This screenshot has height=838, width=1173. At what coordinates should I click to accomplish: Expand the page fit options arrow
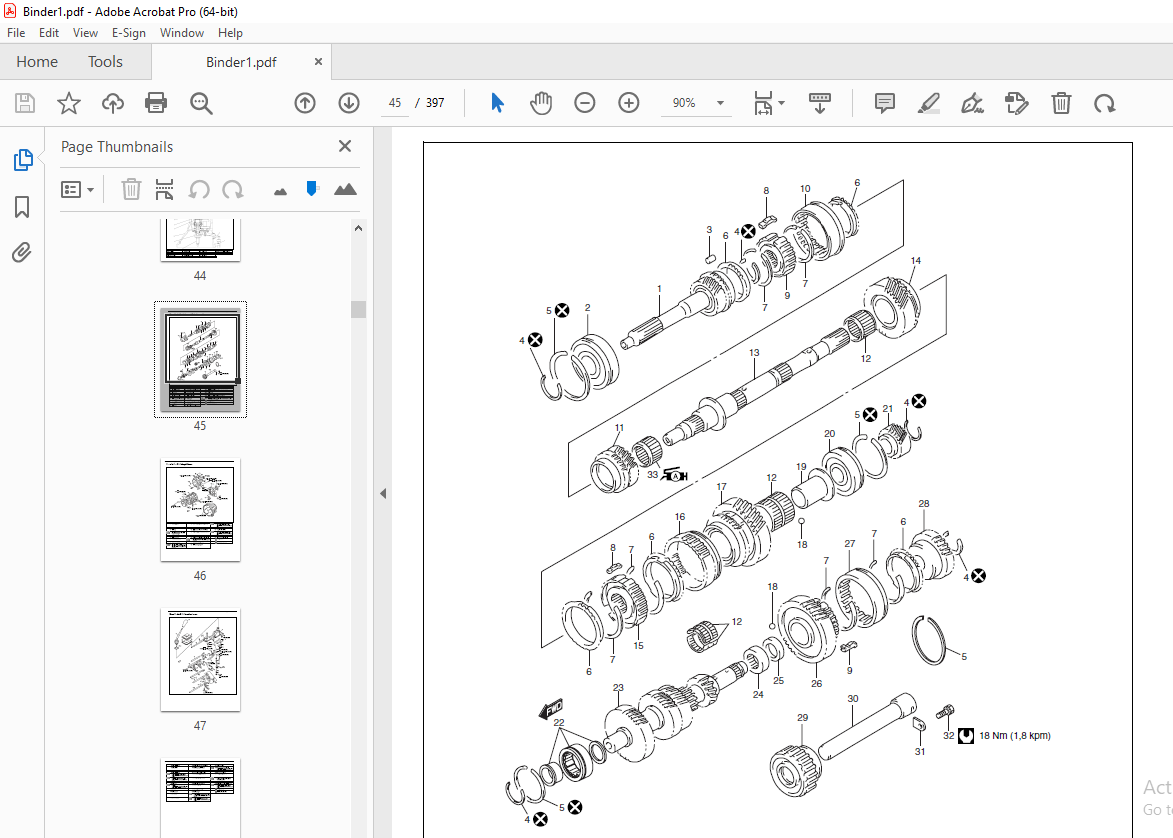pyautogui.click(x=782, y=103)
